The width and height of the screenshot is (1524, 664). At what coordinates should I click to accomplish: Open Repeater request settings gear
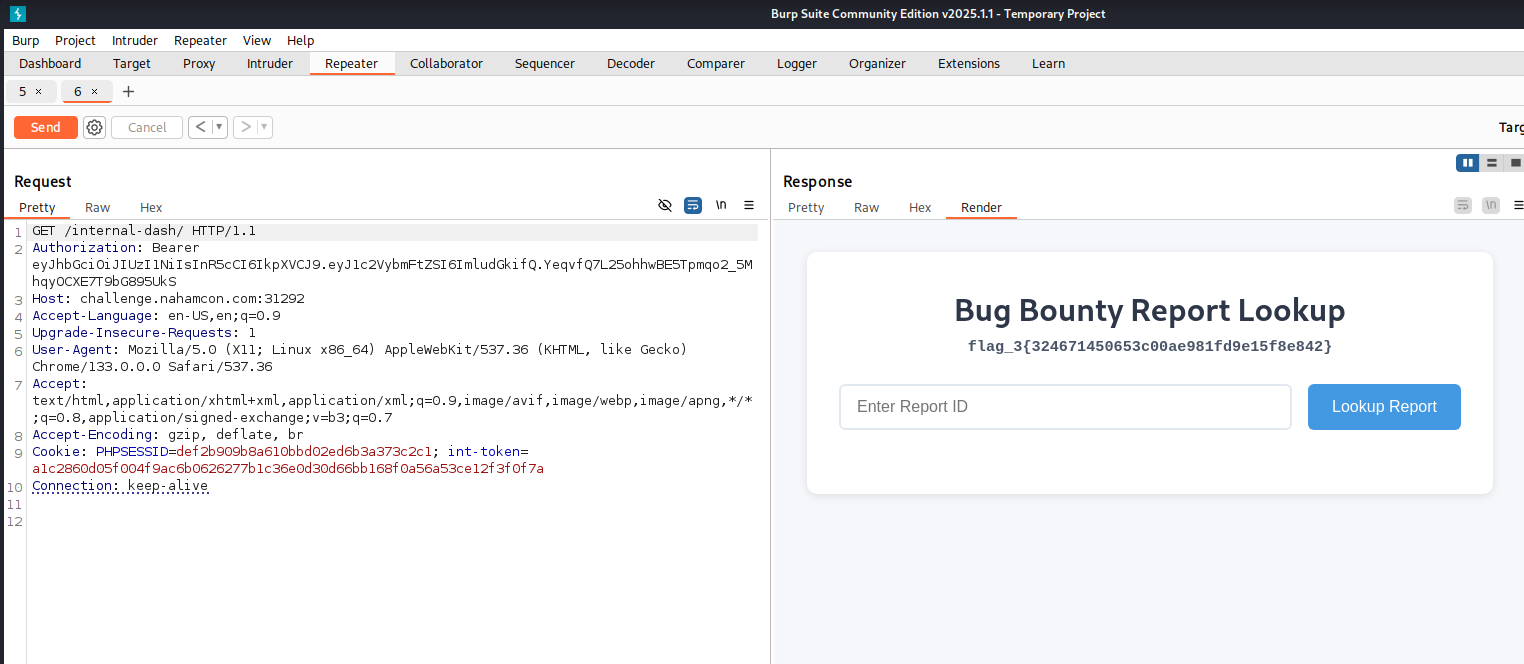click(x=94, y=127)
